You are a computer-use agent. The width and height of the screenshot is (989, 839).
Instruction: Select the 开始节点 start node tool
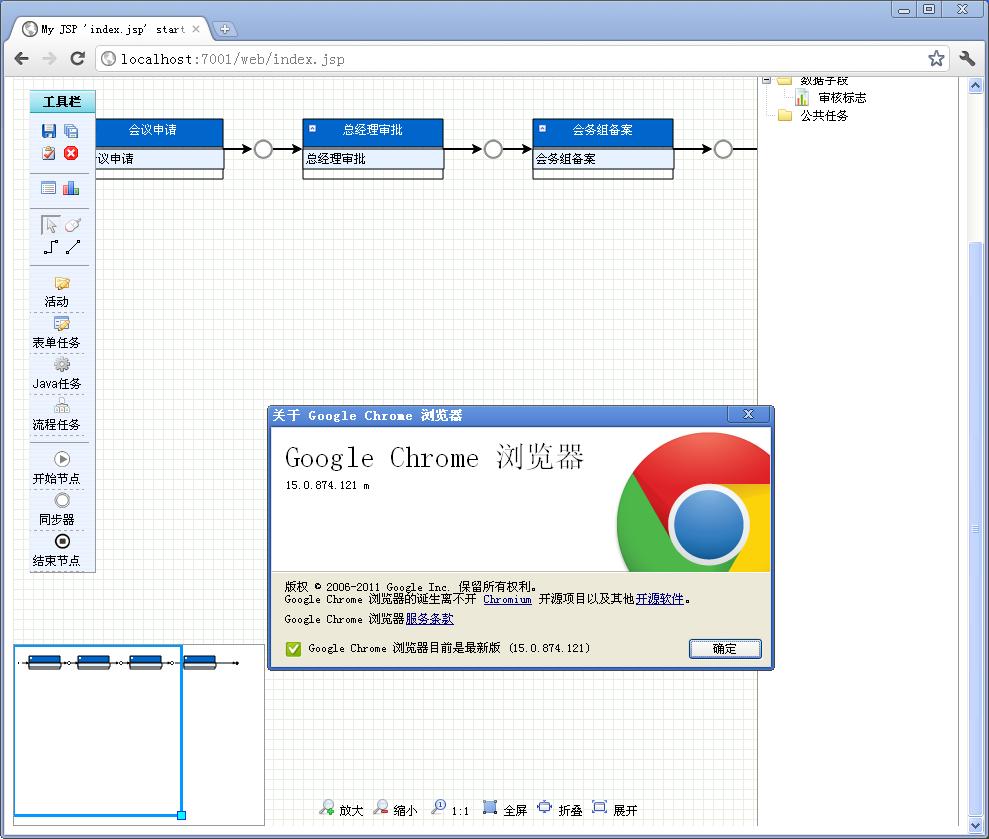pos(57,468)
